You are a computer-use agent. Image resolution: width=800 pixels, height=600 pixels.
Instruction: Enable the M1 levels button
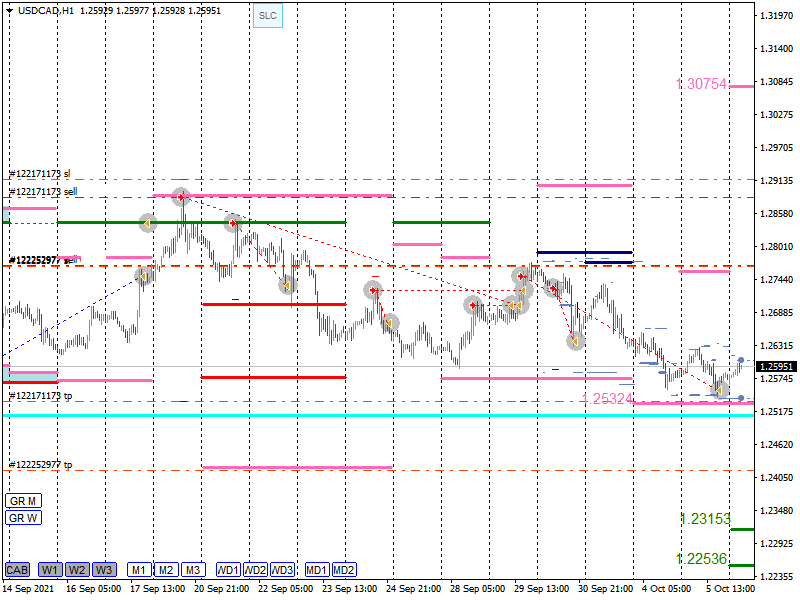(x=139, y=570)
